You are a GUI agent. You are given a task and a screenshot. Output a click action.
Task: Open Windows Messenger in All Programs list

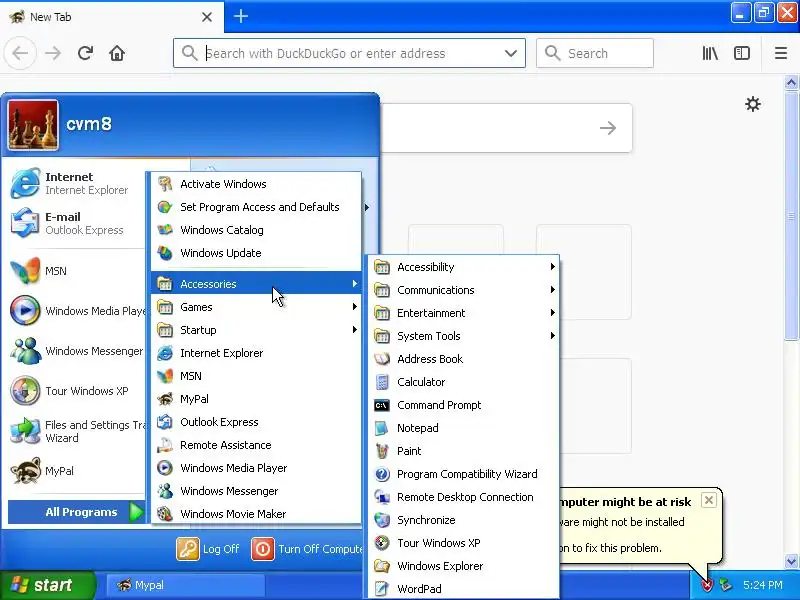256,490
